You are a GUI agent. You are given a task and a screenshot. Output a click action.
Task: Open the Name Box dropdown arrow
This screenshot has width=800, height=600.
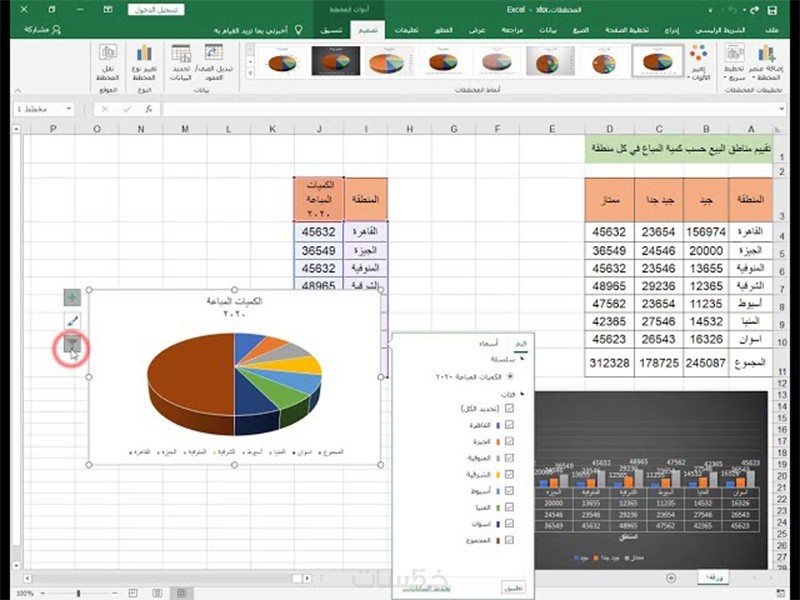tap(68, 109)
